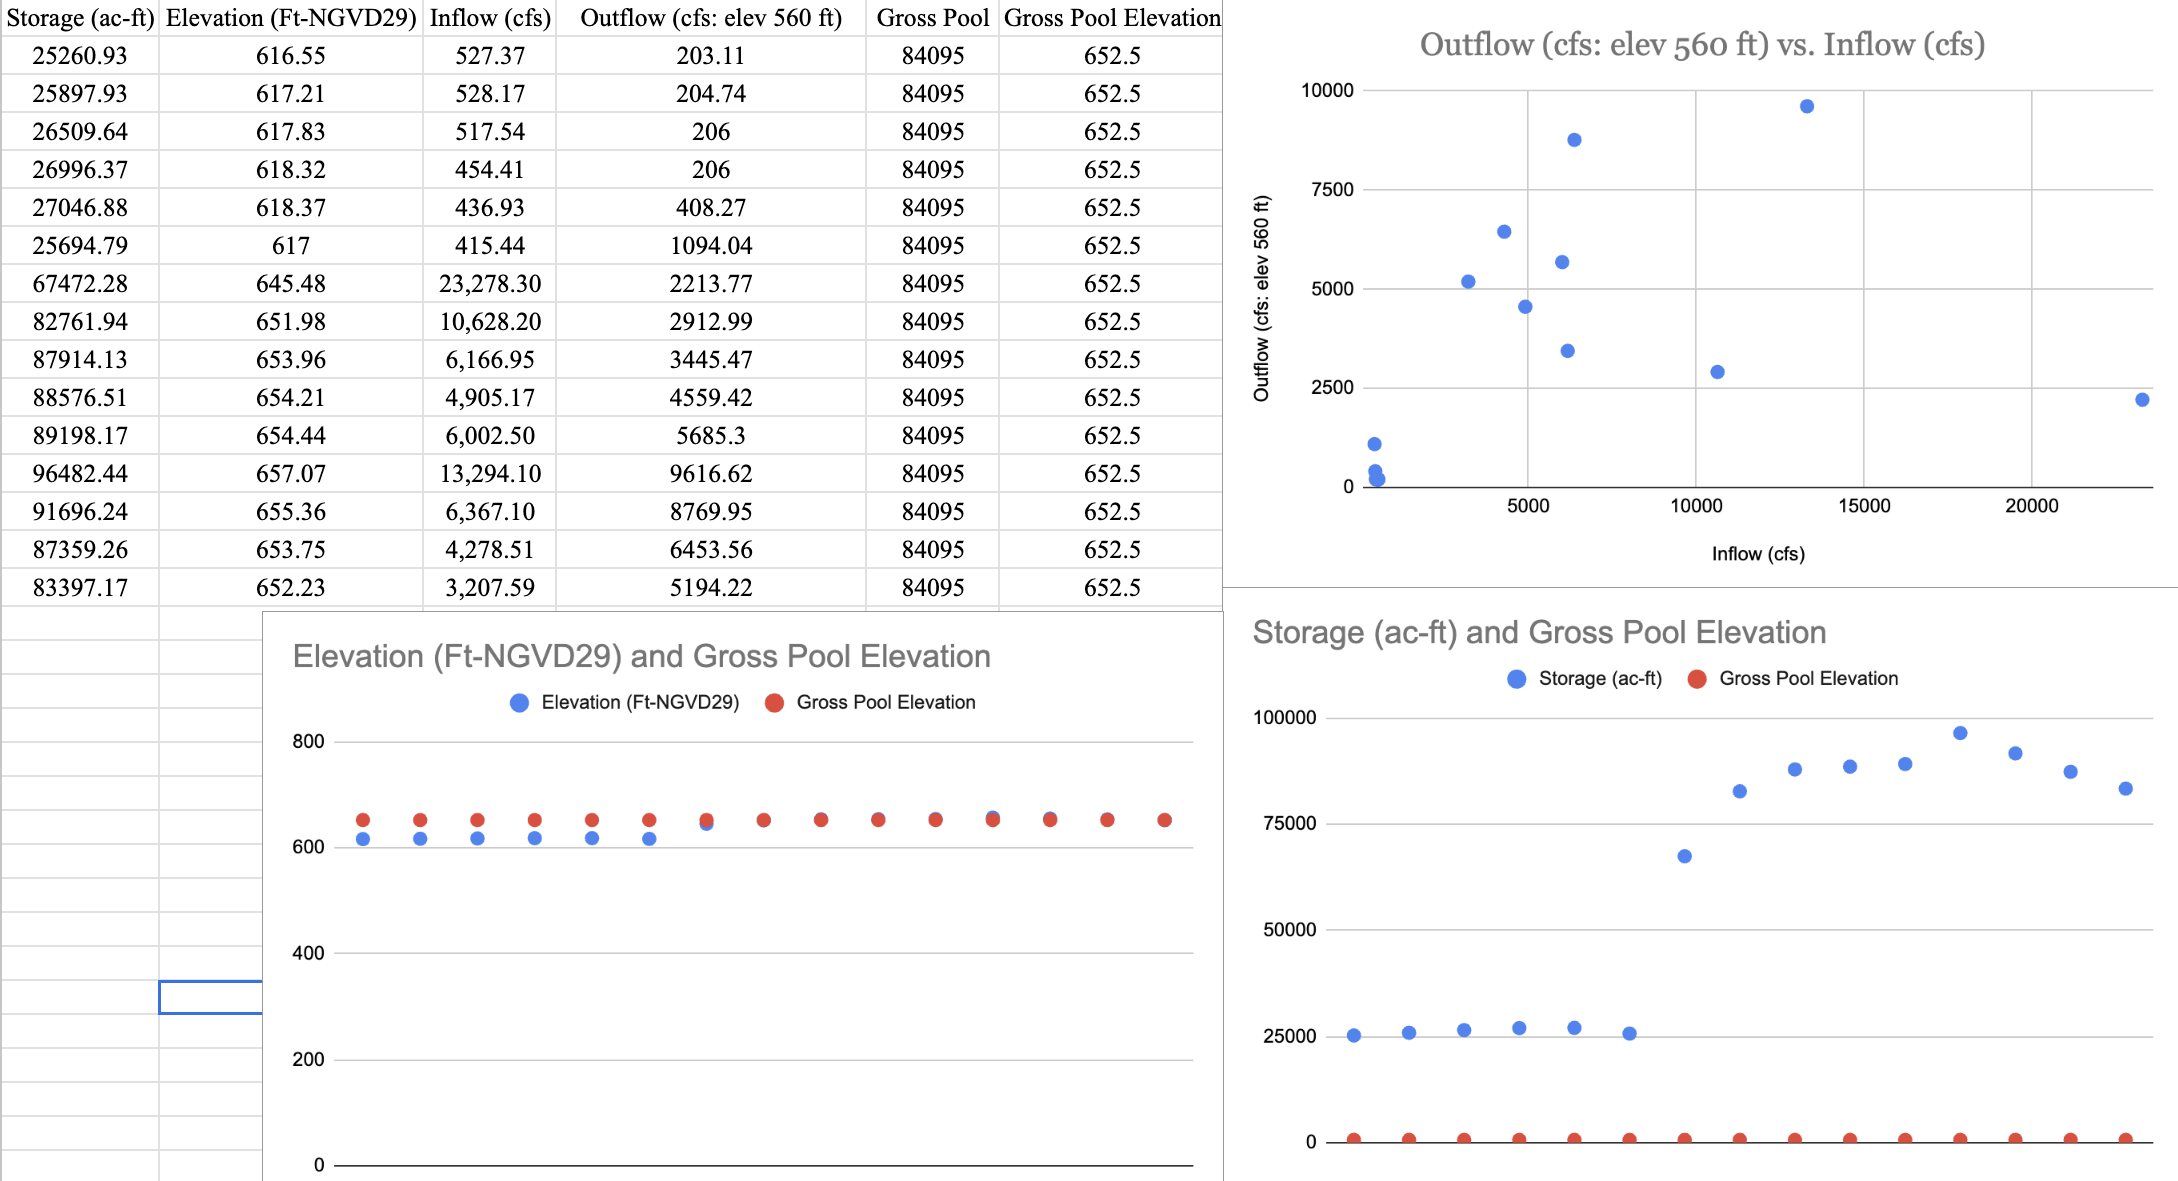Click cell containing 23,278.30 inflow value
2178x1181 pixels.
(x=490, y=284)
